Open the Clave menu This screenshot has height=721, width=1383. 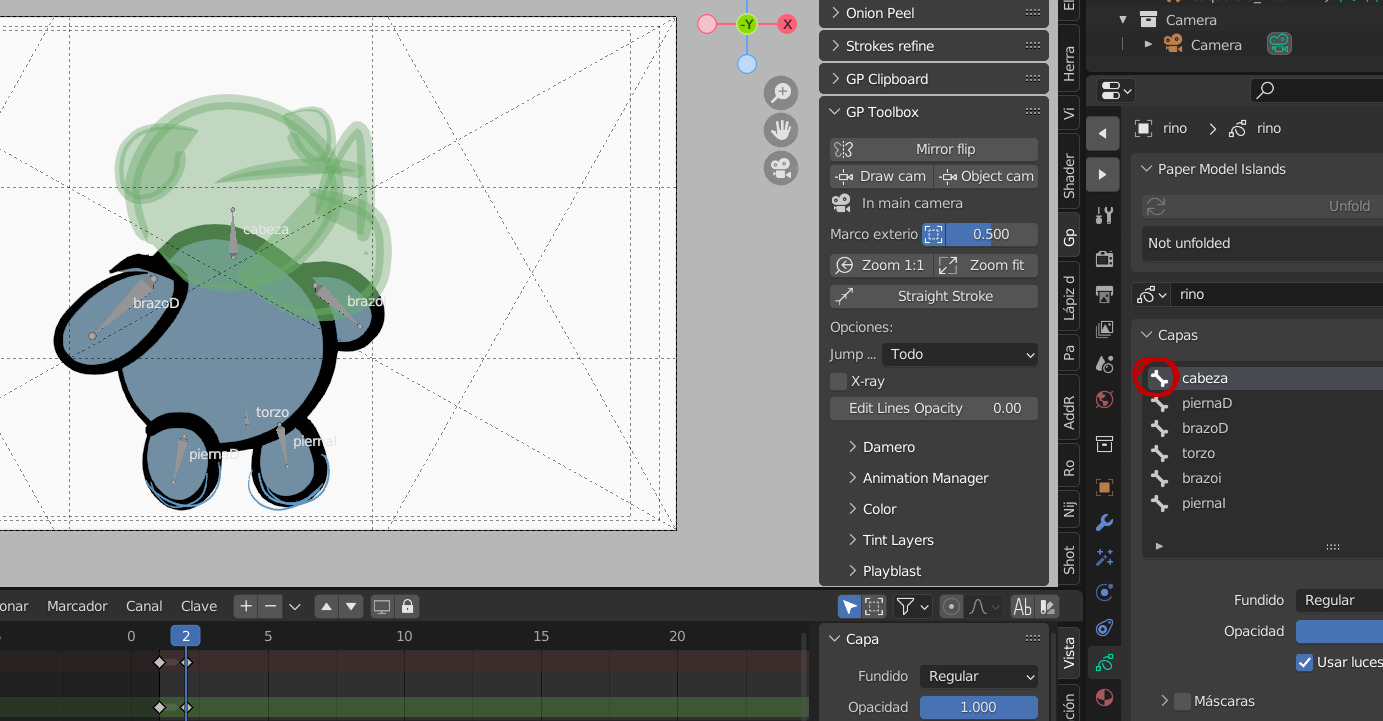(199, 606)
